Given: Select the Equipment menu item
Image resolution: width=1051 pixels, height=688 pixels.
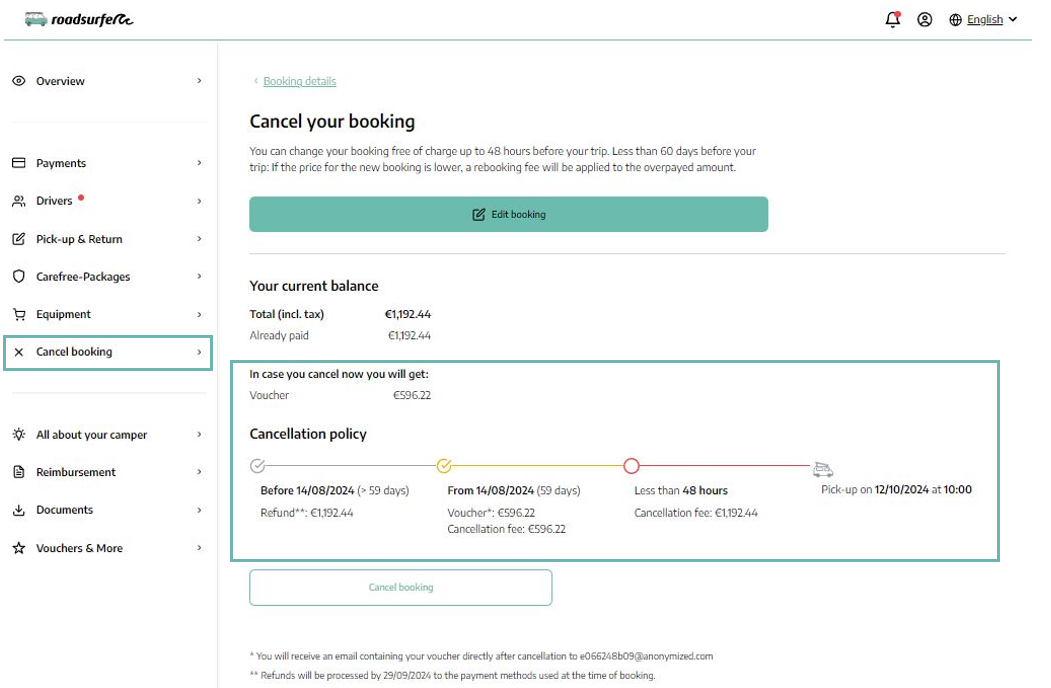Looking at the screenshot, I should click(x=108, y=314).
